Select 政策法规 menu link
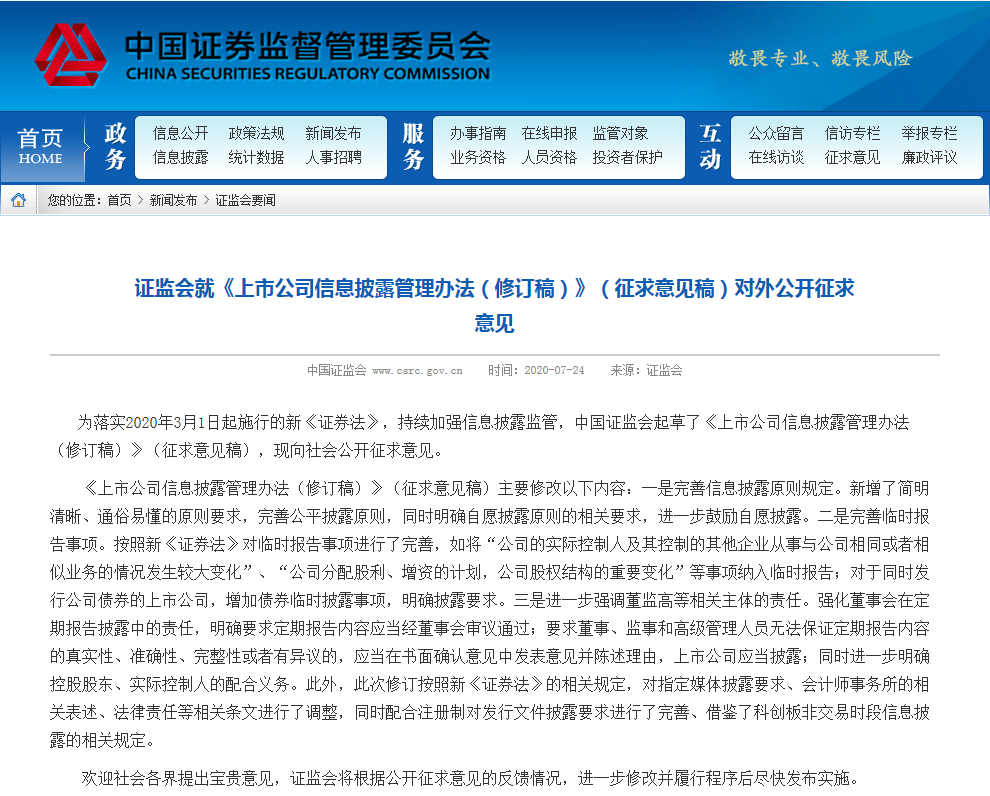 point(256,133)
